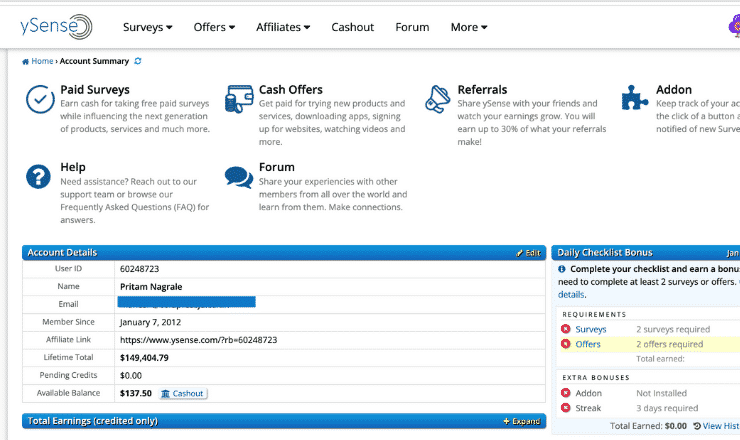Click the bank icon on Cashout button
740x440 pixels.
165,394
